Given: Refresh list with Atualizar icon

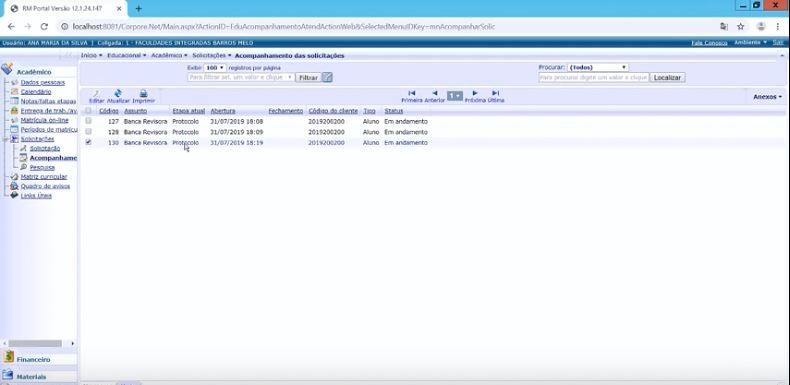Looking at the screenshot, I should click(x=118, y=93).
